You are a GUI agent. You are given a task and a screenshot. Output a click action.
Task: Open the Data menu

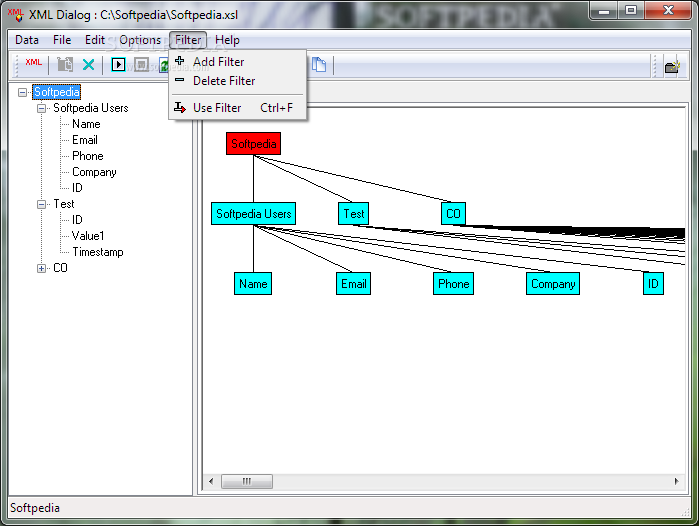pos(27,40)
